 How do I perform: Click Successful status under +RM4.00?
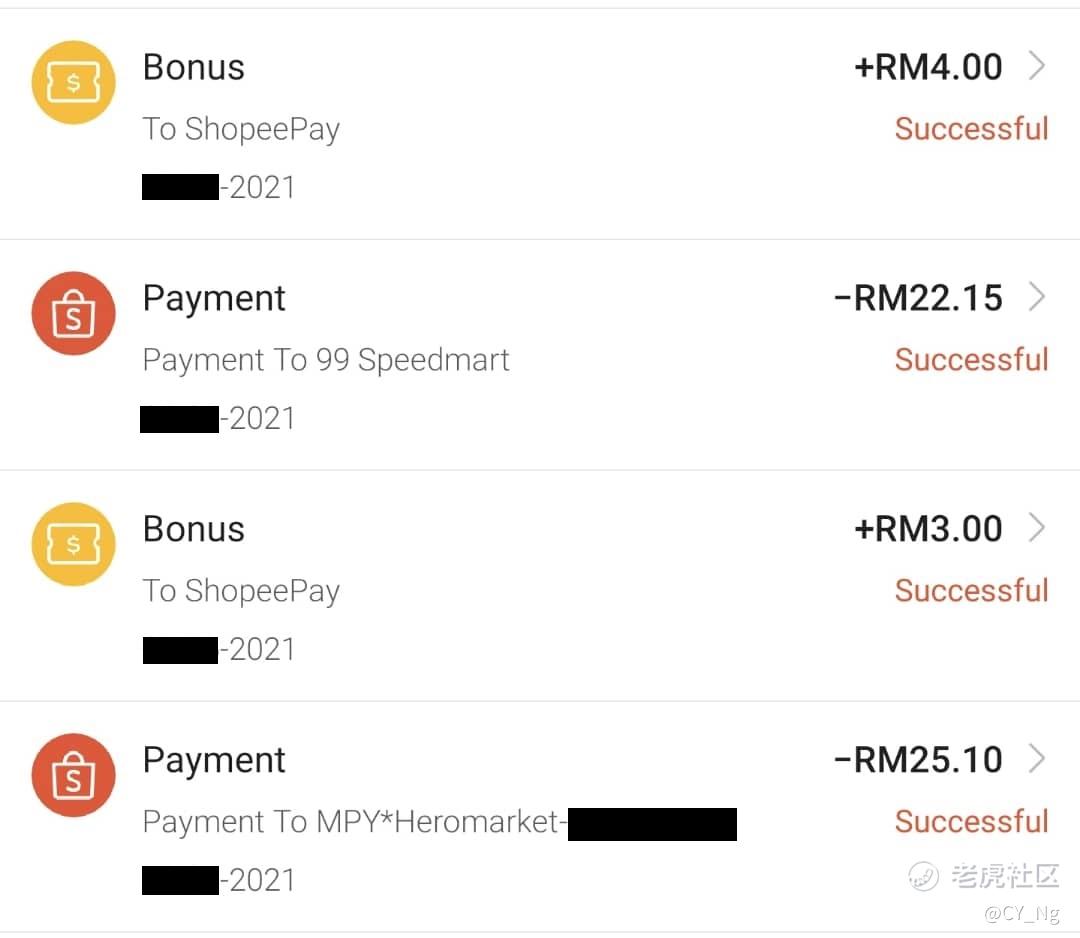(x=971, y=129)
